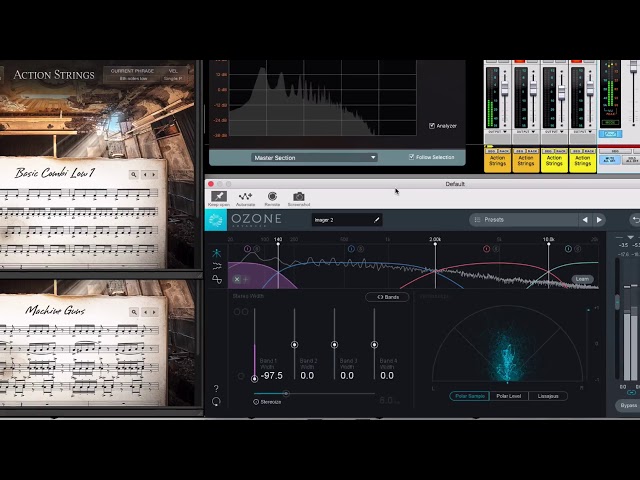Select the teal crossover view icon
This screenshot has width=640, height=480.
click(x=217, y=253)
